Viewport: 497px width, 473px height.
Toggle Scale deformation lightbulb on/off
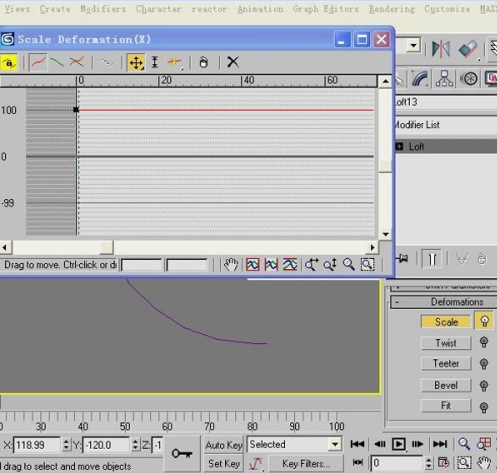[x=484, y=321]
